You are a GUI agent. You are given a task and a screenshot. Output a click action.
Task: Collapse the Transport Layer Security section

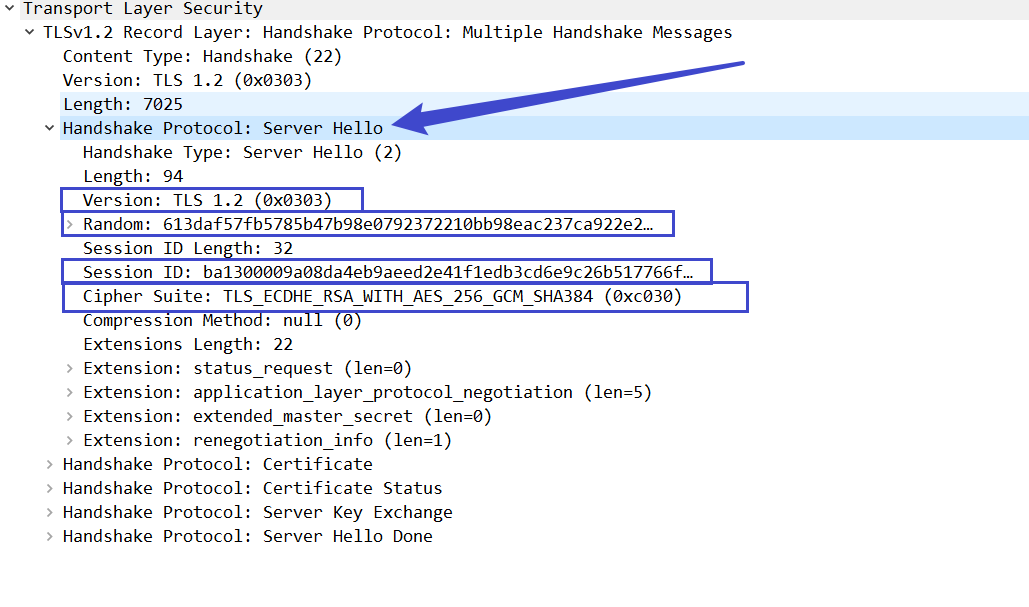10,9
